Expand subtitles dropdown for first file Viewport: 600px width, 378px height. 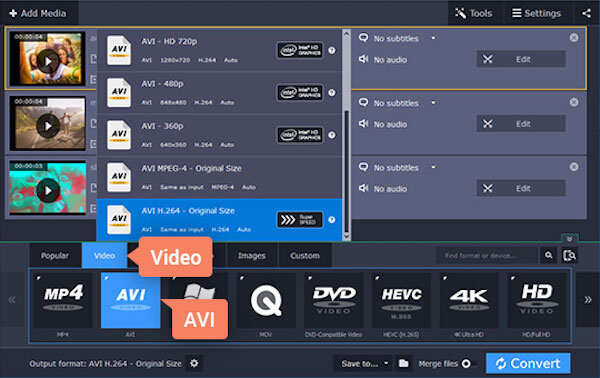pyautogui.click(x=433, y=38)
